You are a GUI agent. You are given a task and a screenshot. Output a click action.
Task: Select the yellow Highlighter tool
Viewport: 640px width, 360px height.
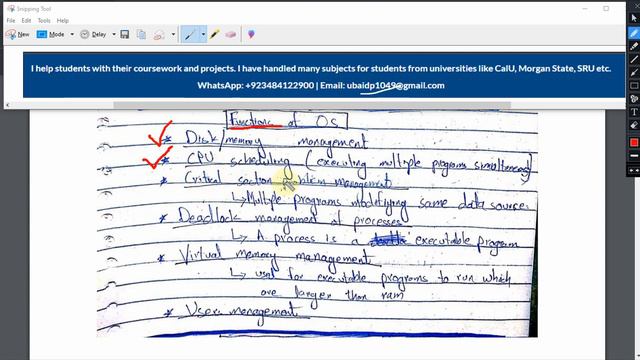(215, 35)
